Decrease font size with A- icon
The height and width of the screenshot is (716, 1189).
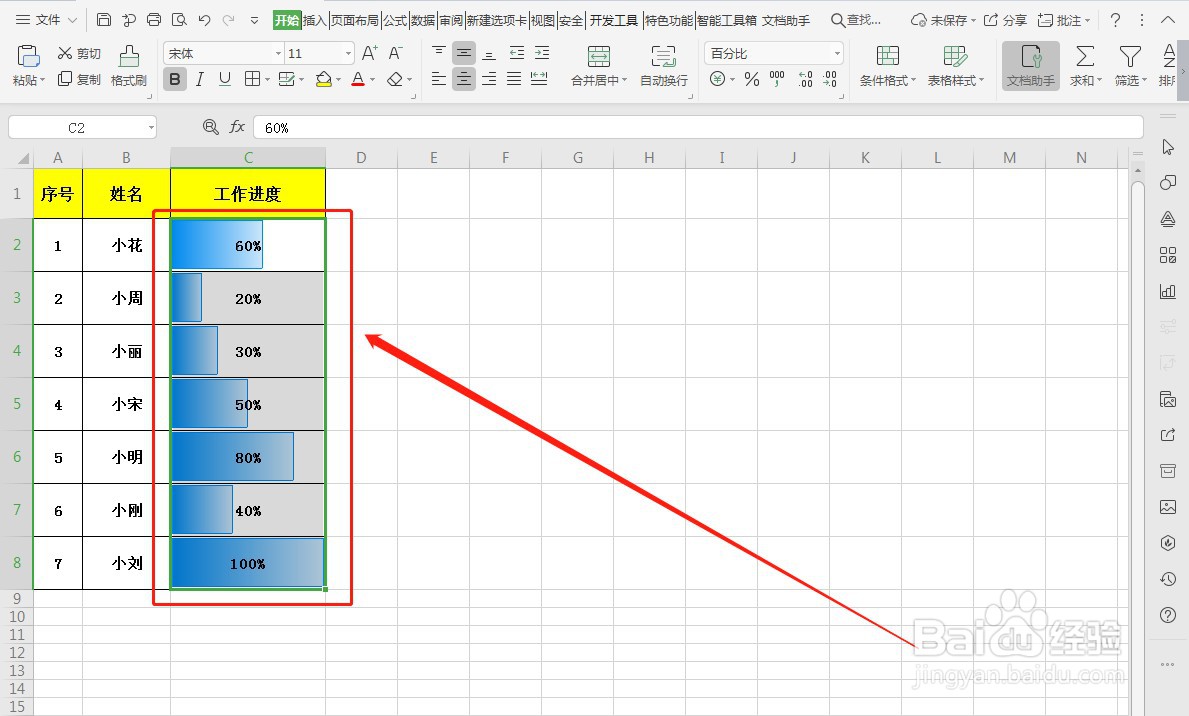[x=395, y=53]
